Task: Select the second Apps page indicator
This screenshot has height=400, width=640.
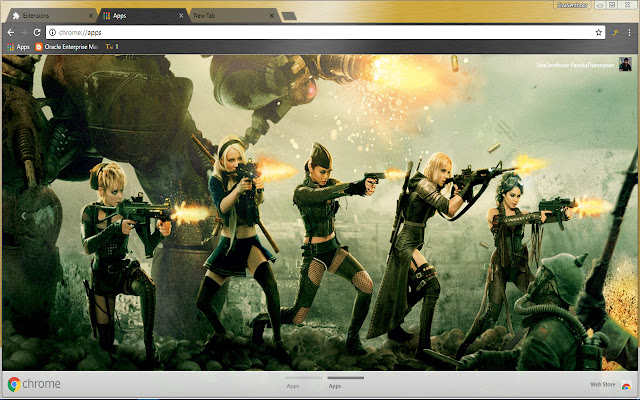Action: click(x=345, y=383)
